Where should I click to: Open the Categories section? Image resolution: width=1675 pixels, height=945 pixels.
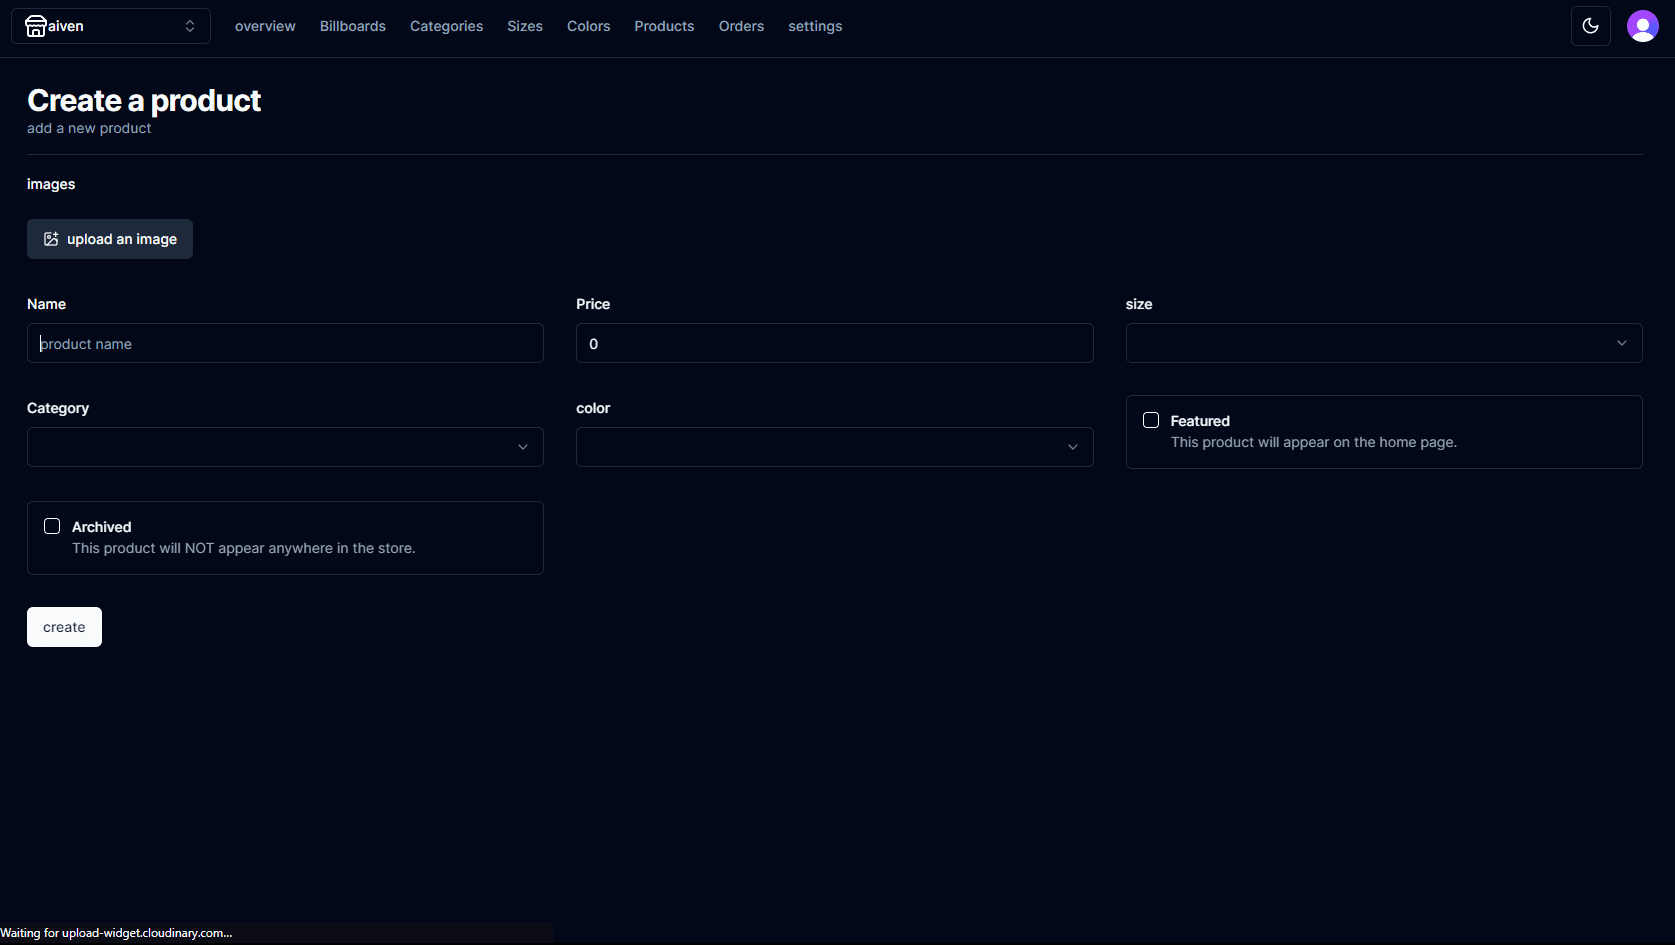tap(446, 26)
